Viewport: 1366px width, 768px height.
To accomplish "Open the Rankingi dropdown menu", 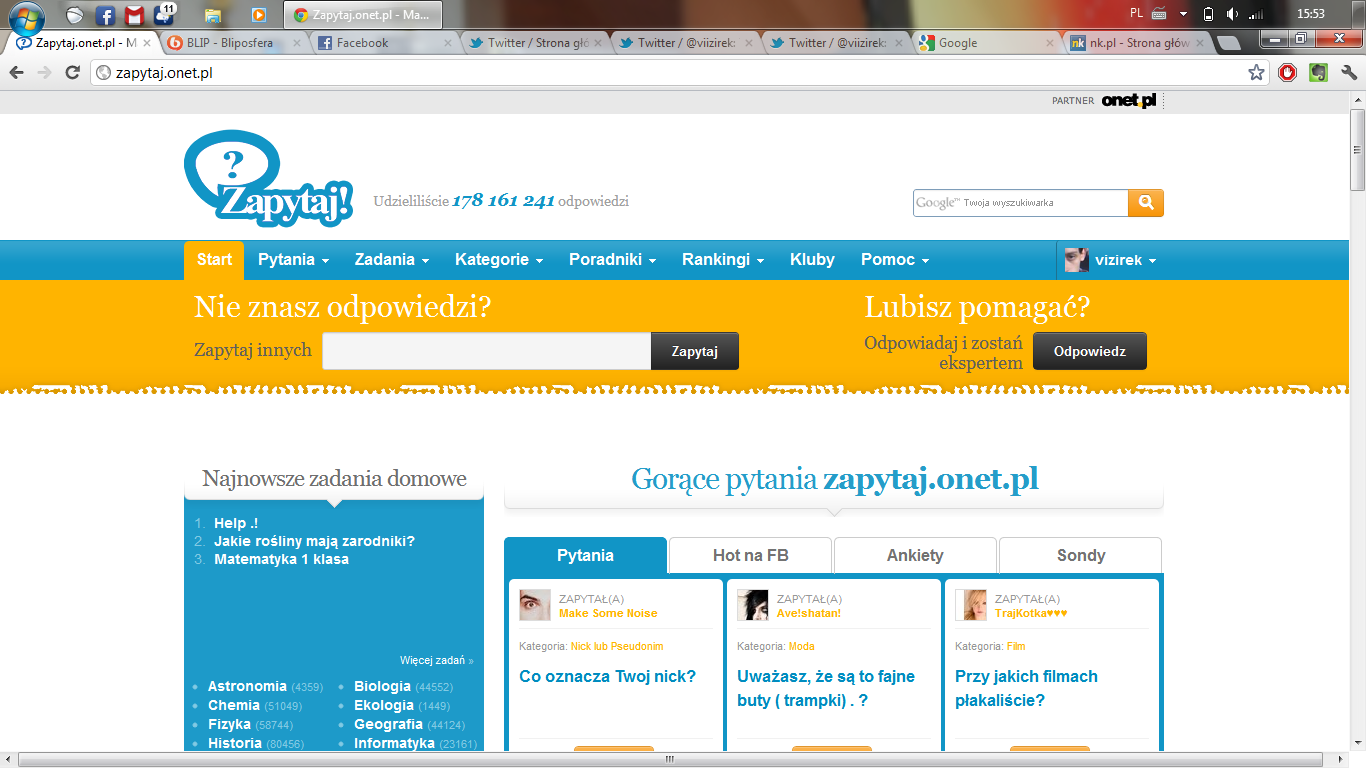I will [x=723, y=260].
